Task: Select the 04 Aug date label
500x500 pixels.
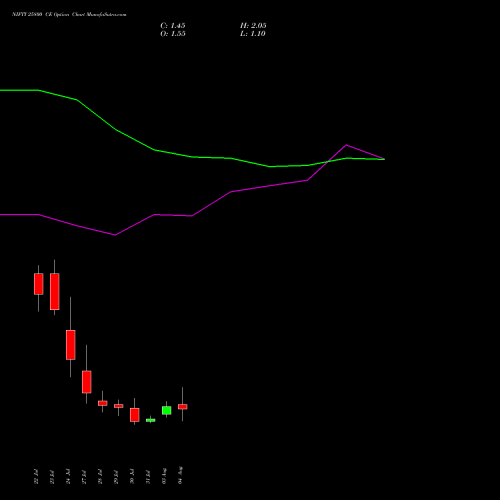Action: click(x=180, y=476)
